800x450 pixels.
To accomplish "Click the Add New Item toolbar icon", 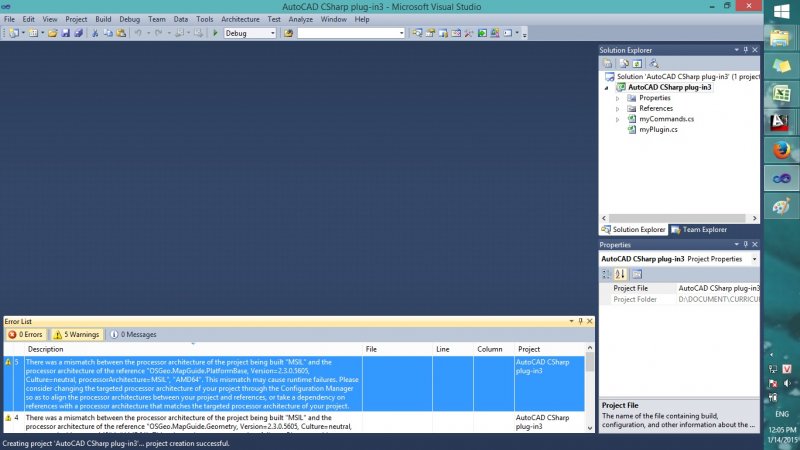I will pyautogui.click(x=33, y=33).
